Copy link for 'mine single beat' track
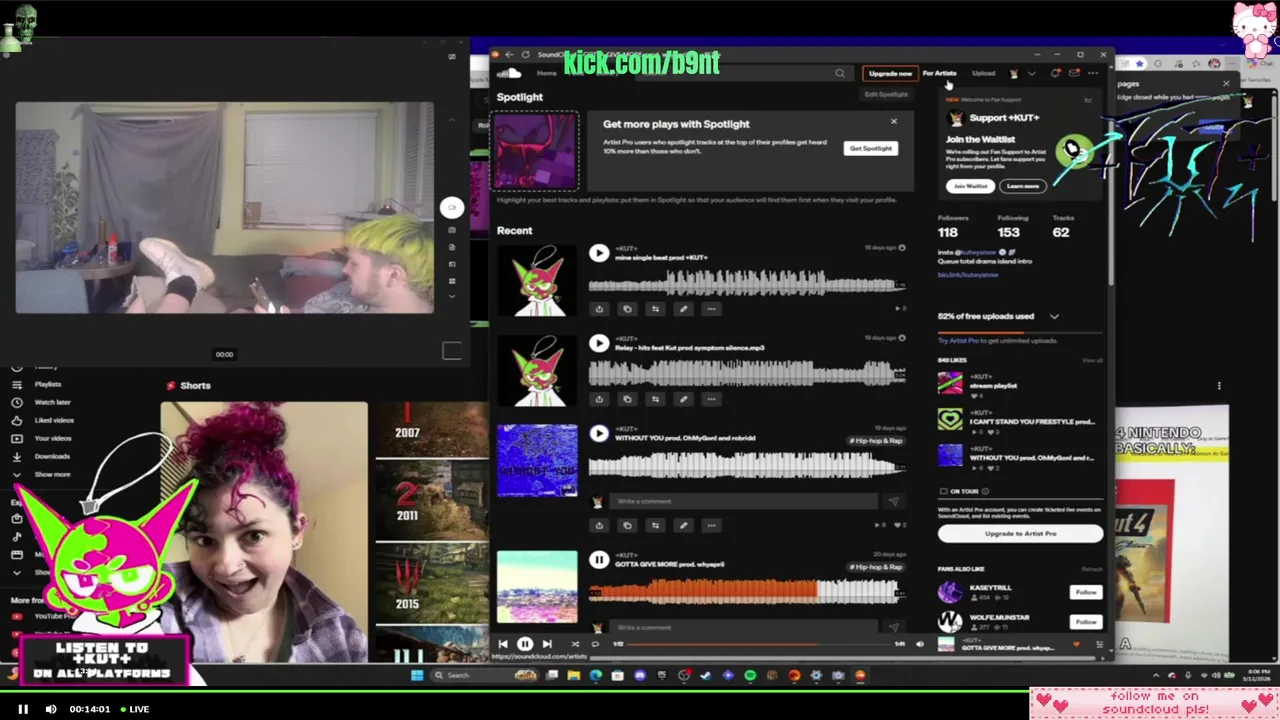Image resolution: width=1280 pixels, height=720 pixels. (627, 309)
